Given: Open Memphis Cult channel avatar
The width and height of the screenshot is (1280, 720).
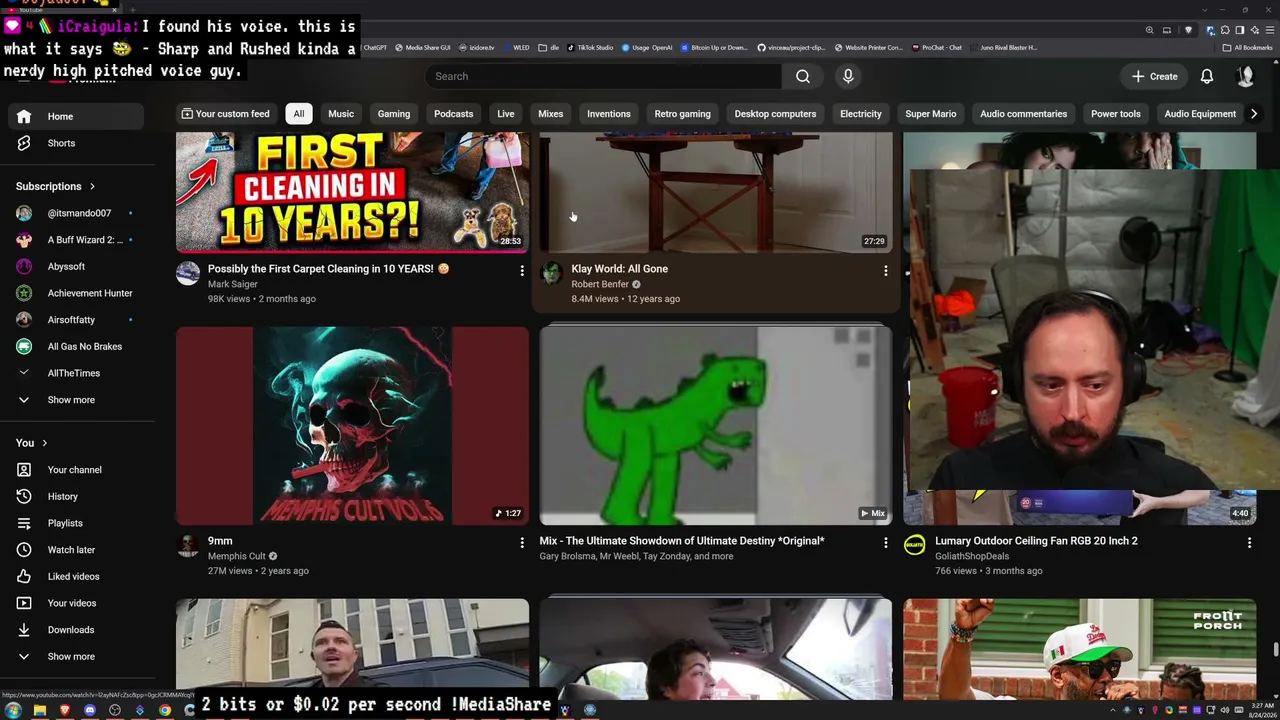Looking at the screenshot, I should pyautogui.click(x=188, y=545).
